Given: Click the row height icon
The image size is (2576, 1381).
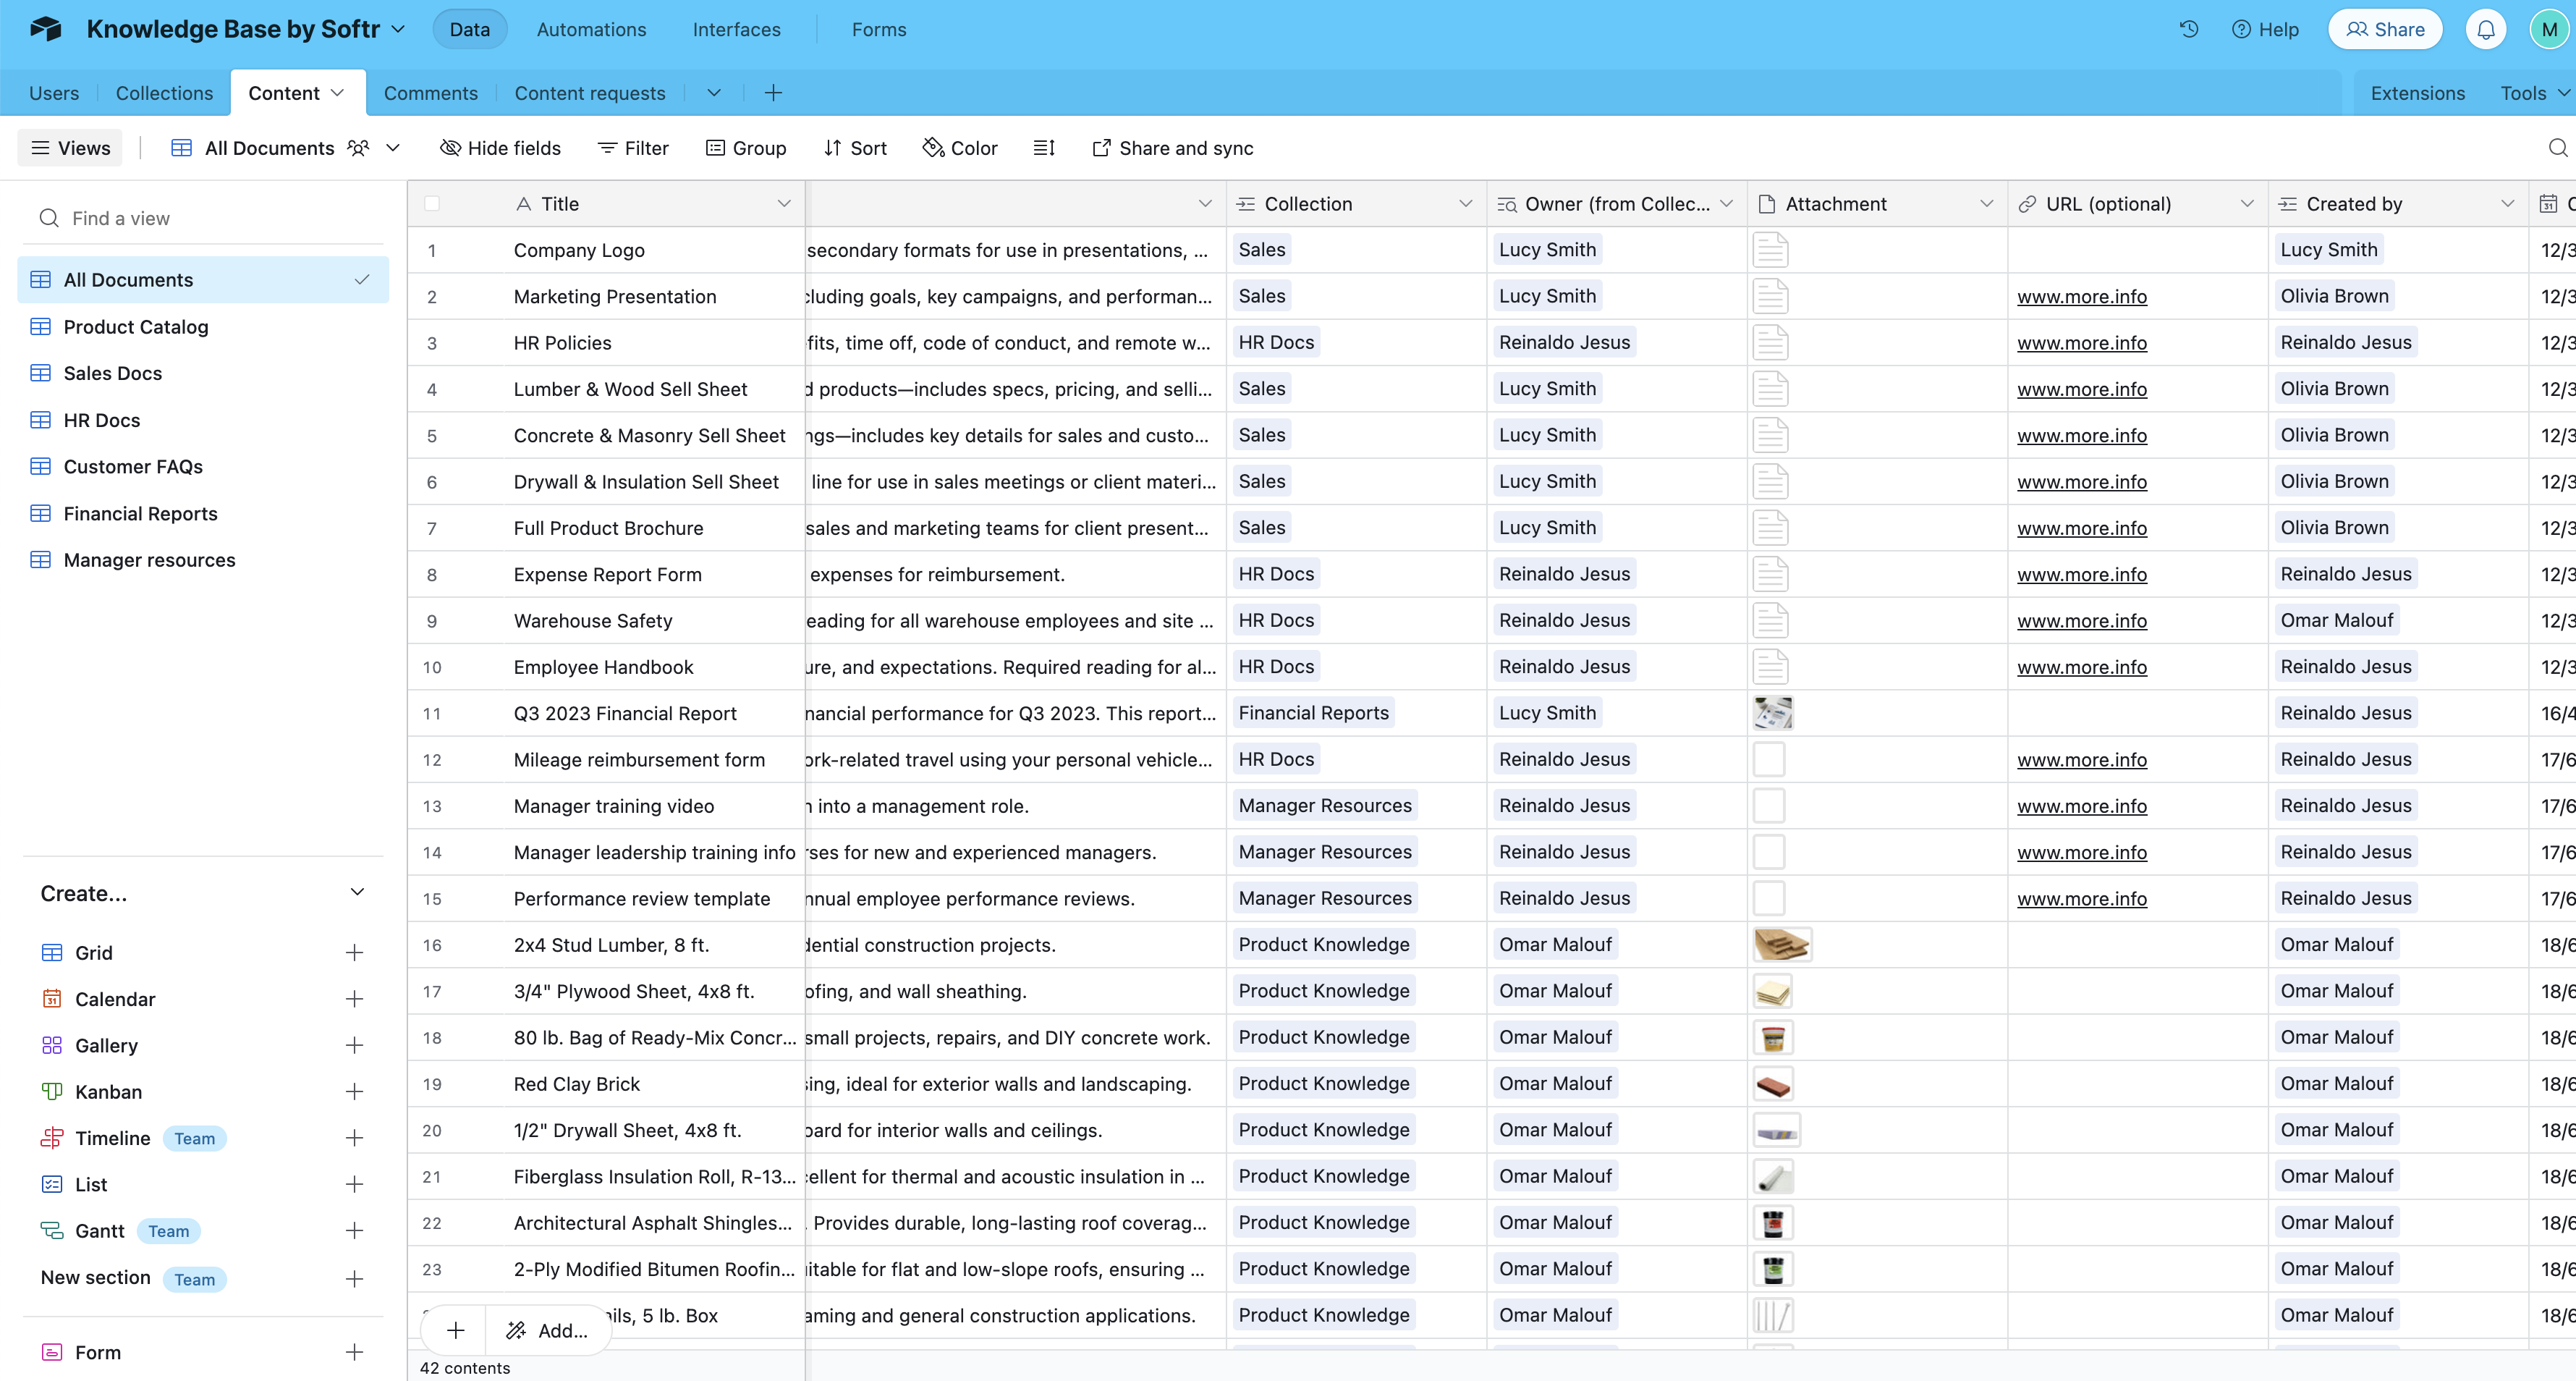Looking at the screenshot, I should click(1044, 148).
